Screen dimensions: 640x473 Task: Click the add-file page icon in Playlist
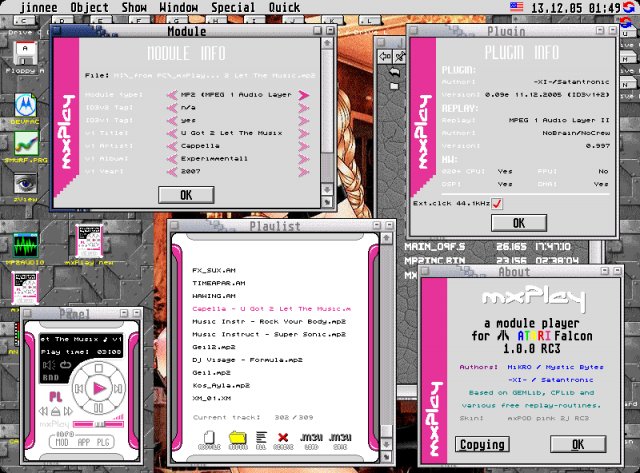(209, 440)
